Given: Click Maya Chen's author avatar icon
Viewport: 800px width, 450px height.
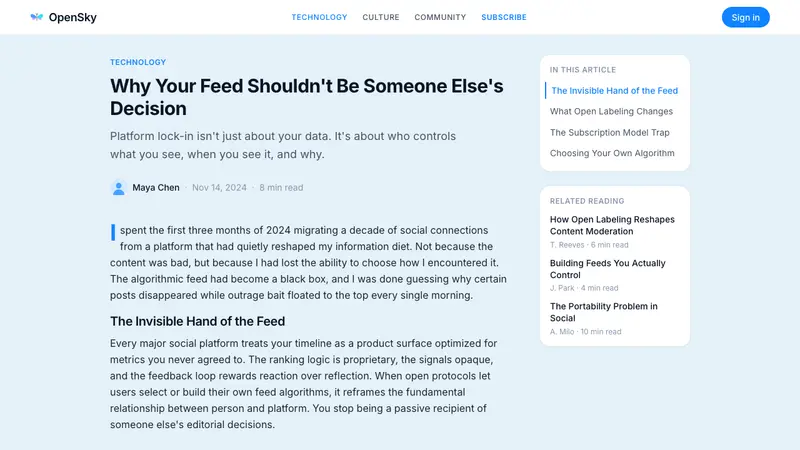Looking at the screenshot, I should click(118, 188).
